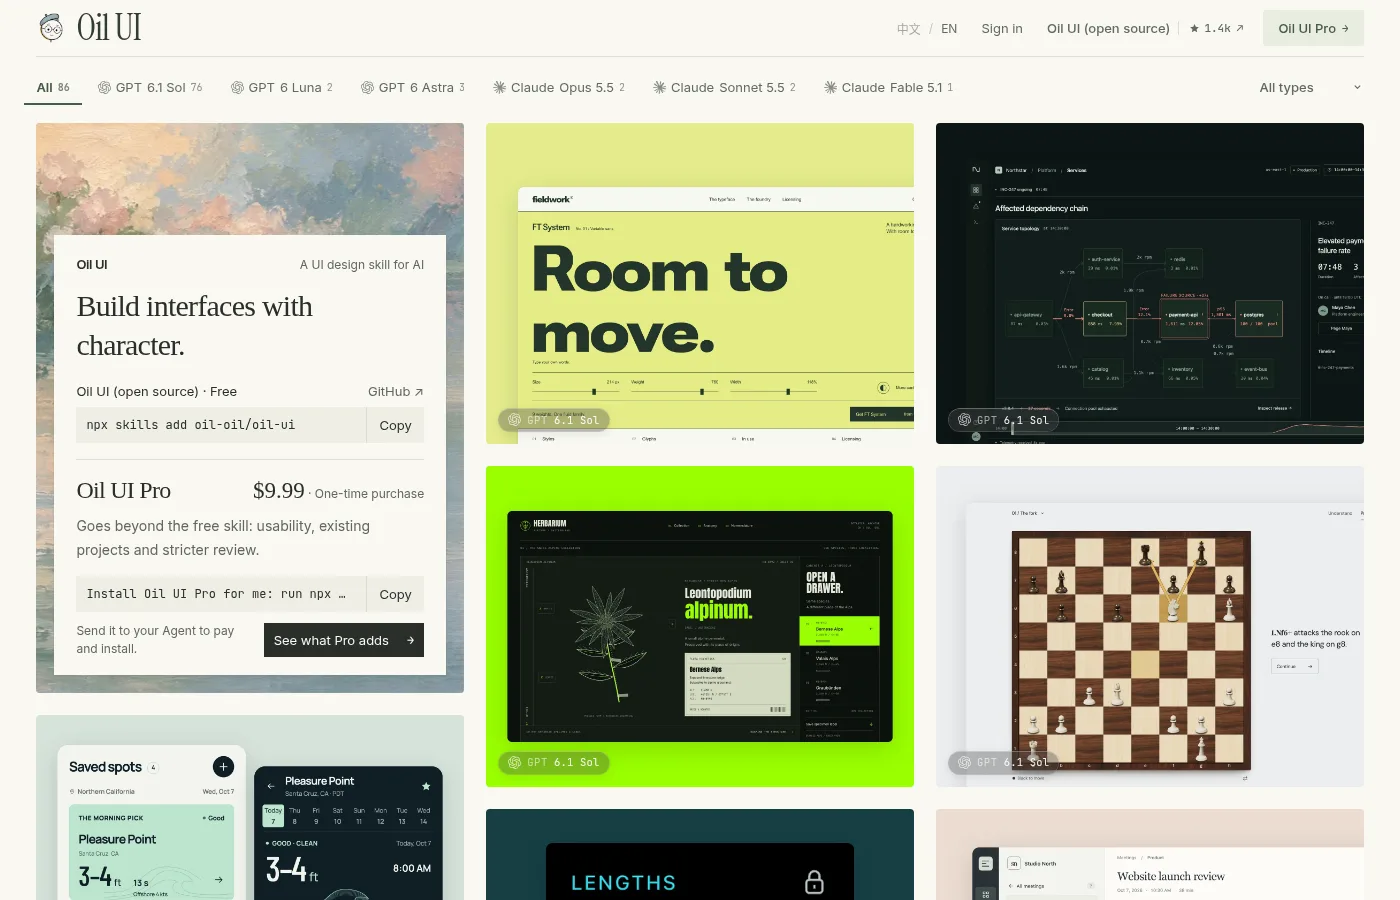Open the chess board thumbnail
The height and width of the screenshot is (900, 1400).
pos(1150,626)
